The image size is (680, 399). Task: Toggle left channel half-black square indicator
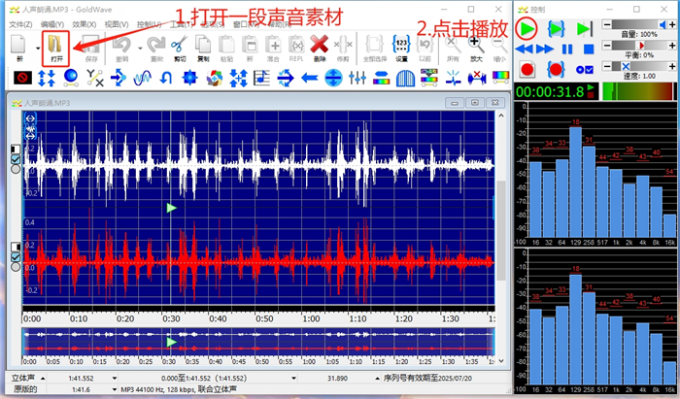pyautogui.click(x=15, y=149)
